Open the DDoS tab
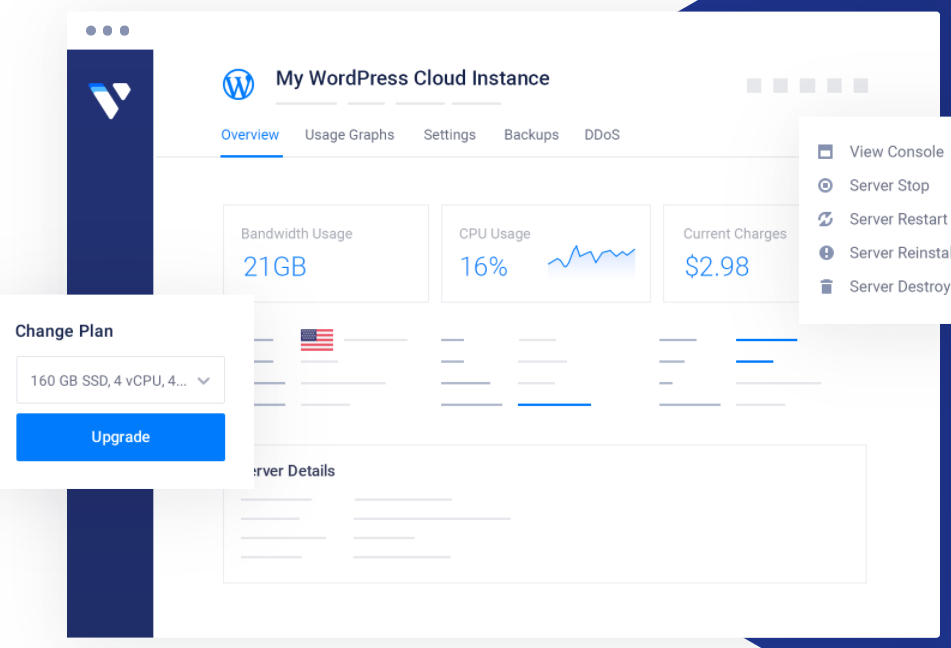 click(x=602, y=135)
